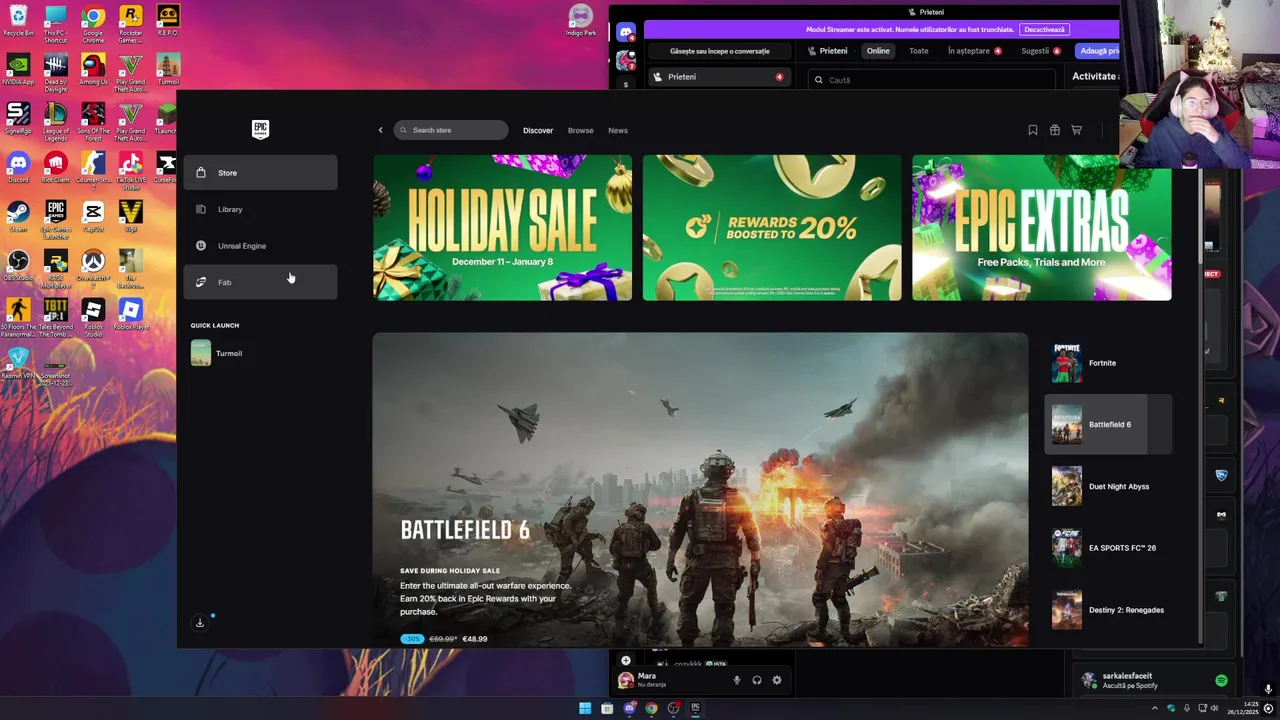Select Battlefield 6 in the featured list

point(1108,425)
